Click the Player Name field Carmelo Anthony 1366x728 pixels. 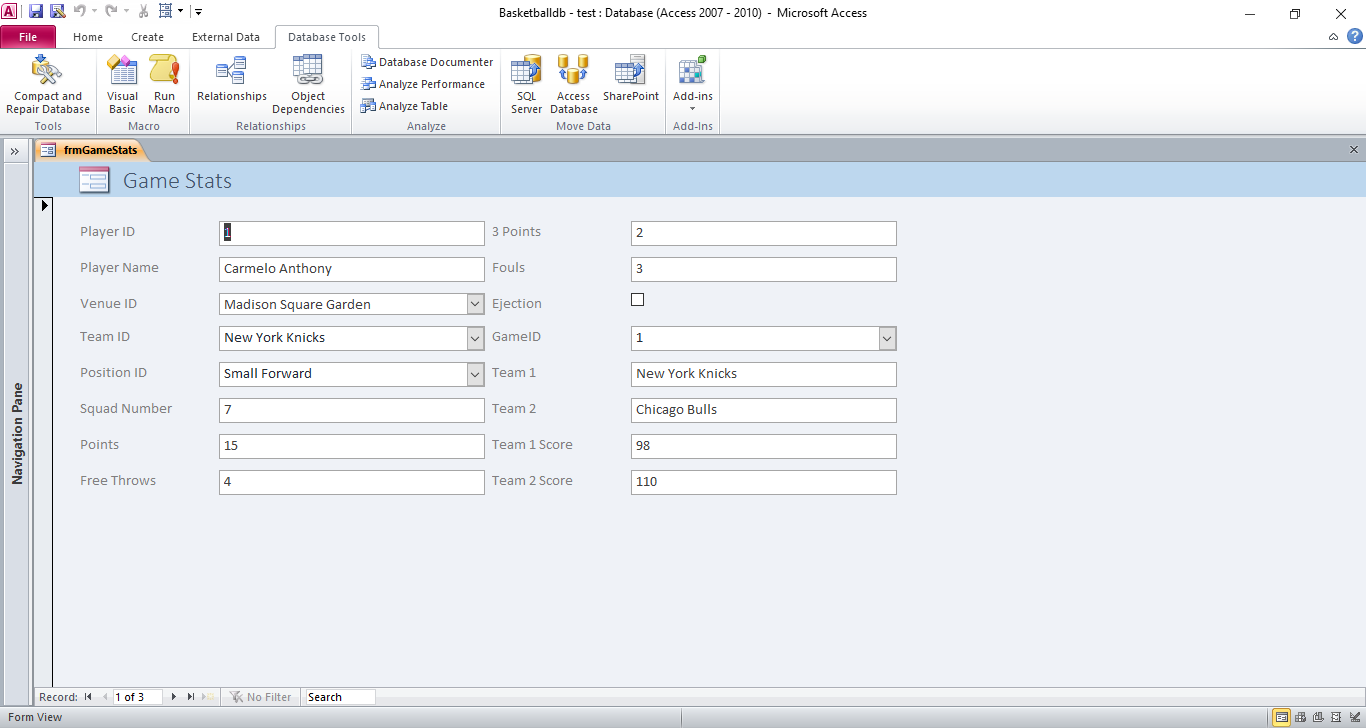point(352,269)
